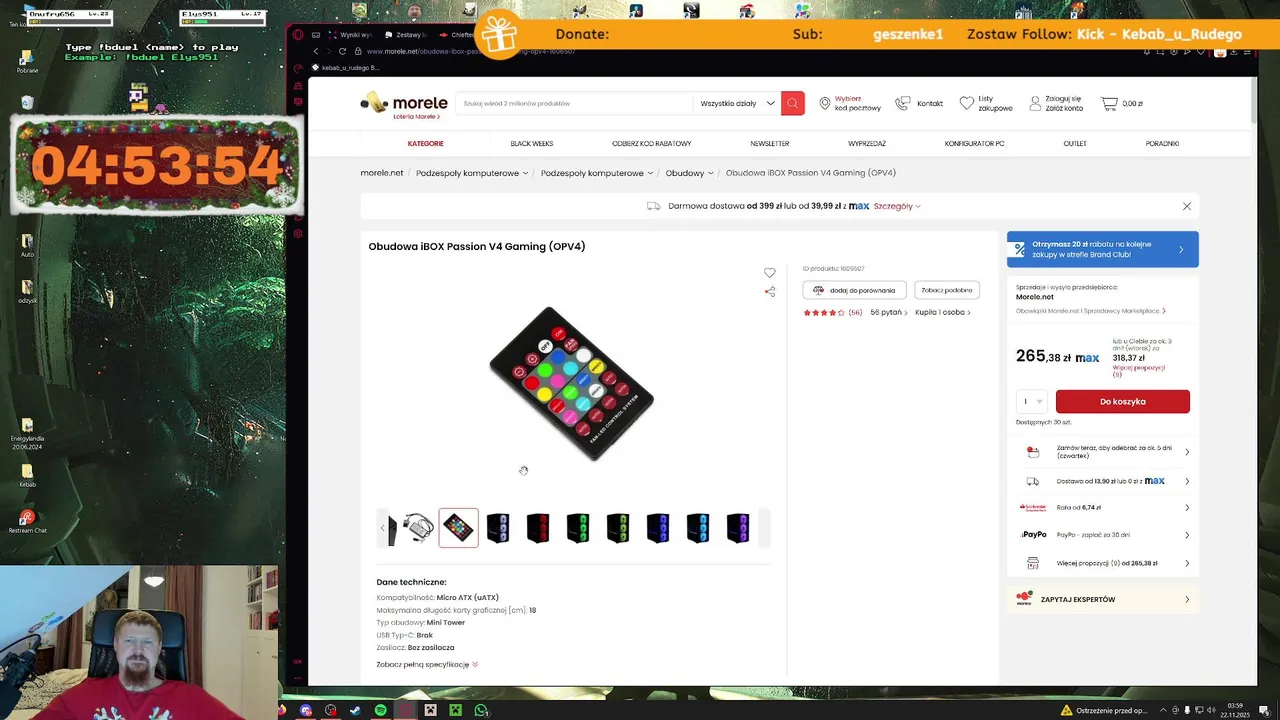
Task: Open the Ostrzeżenie przed op... tray notification
Action: pos(1104,710)
